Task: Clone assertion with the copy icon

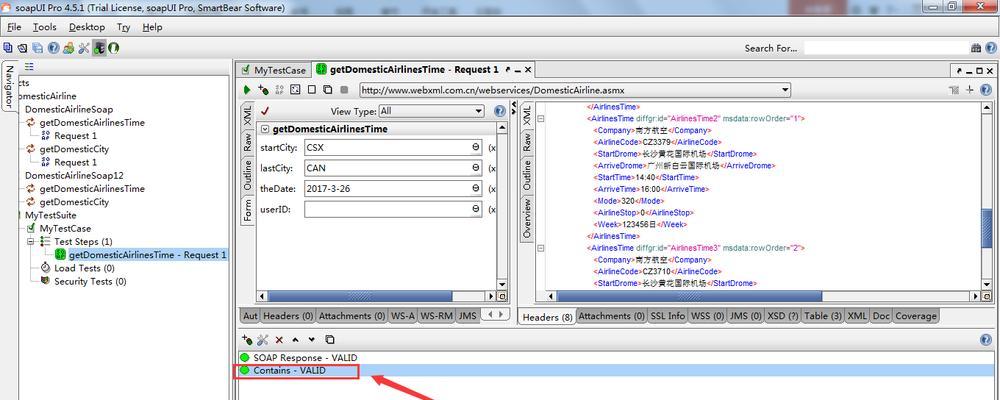Action: pyautogui.click(x=330, y=340)
